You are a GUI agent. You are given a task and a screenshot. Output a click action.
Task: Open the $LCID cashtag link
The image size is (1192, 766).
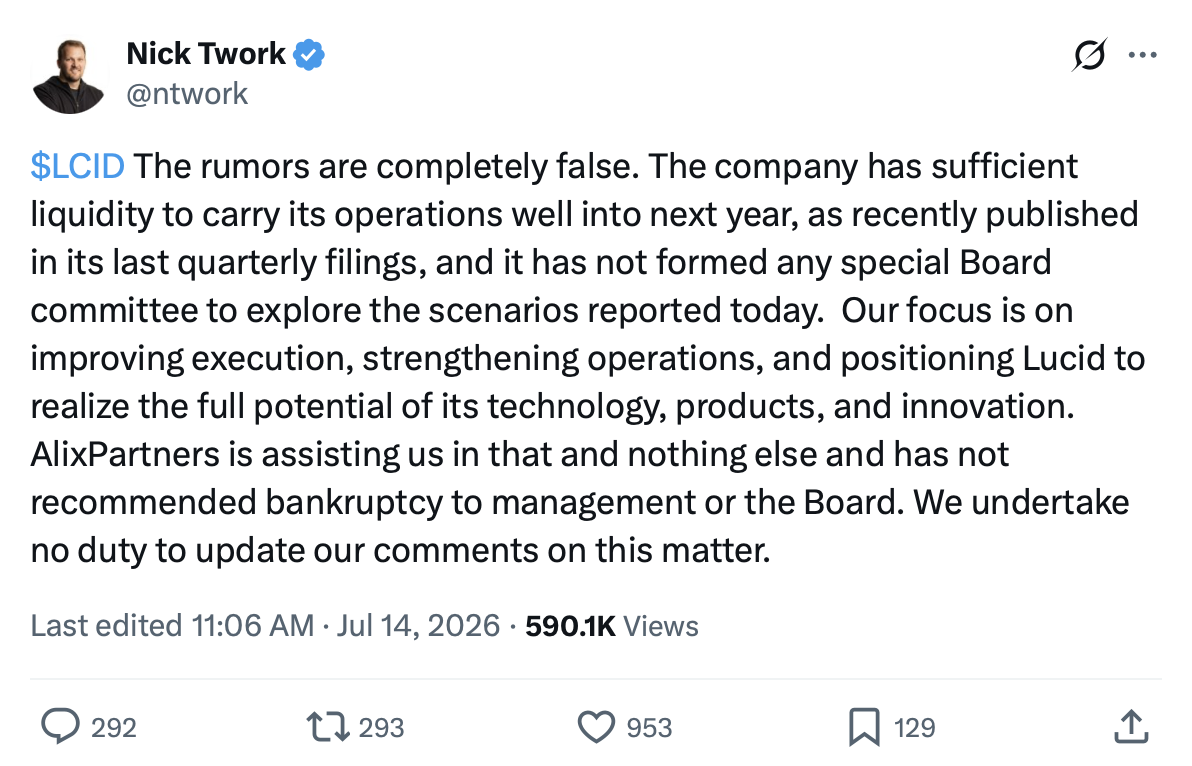point(78,166)
